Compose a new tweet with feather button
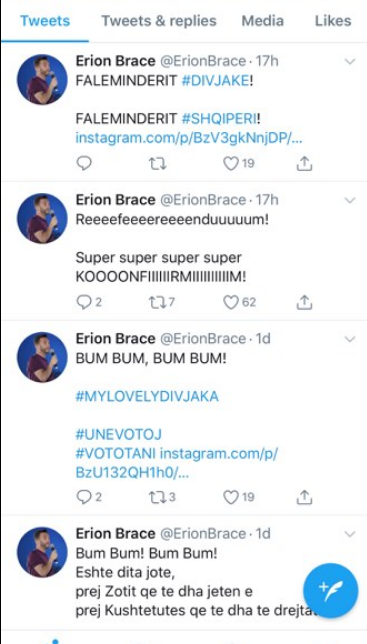Screen dimensions: 367x644 [x=330, y=591]
